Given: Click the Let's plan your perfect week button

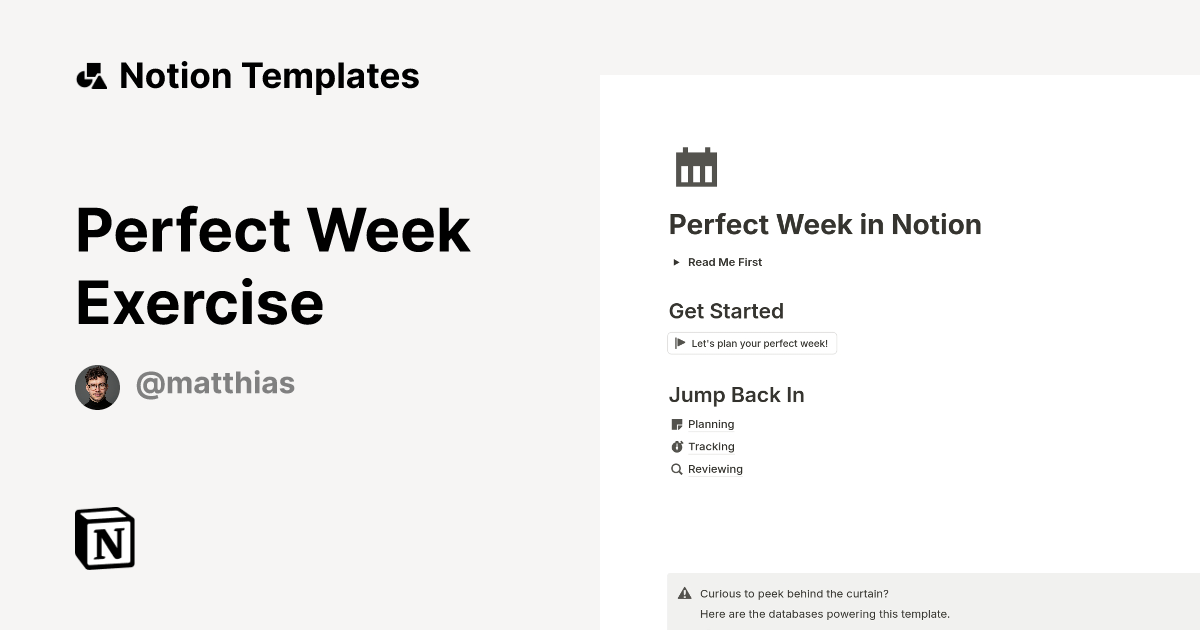Looking at the screenshot, I should click(752, 343).
